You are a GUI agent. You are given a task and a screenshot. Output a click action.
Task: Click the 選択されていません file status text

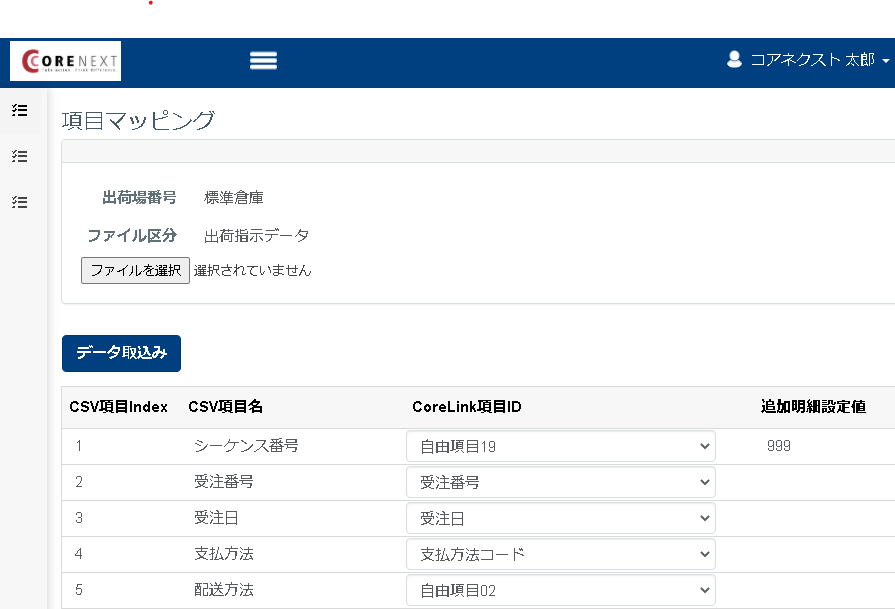click(251, 270)
